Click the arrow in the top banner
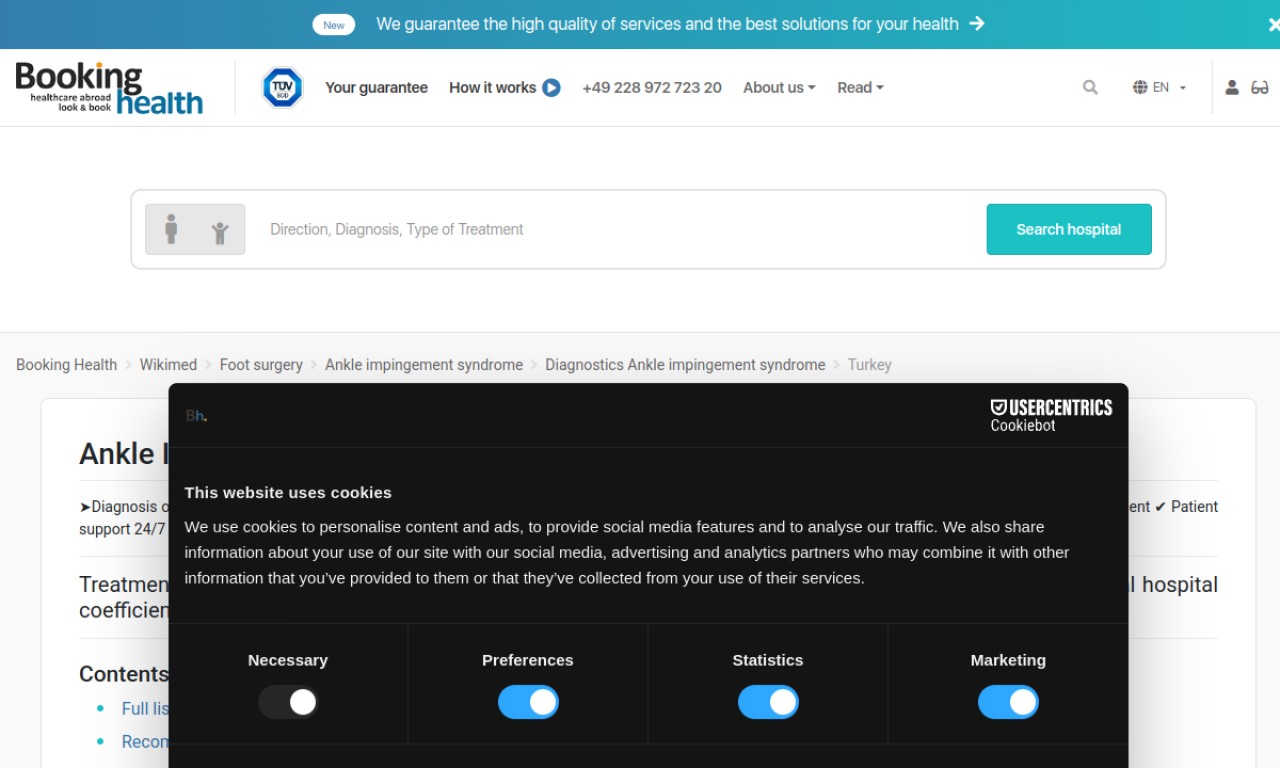The image size is (1280, 768). coord(977,24)
